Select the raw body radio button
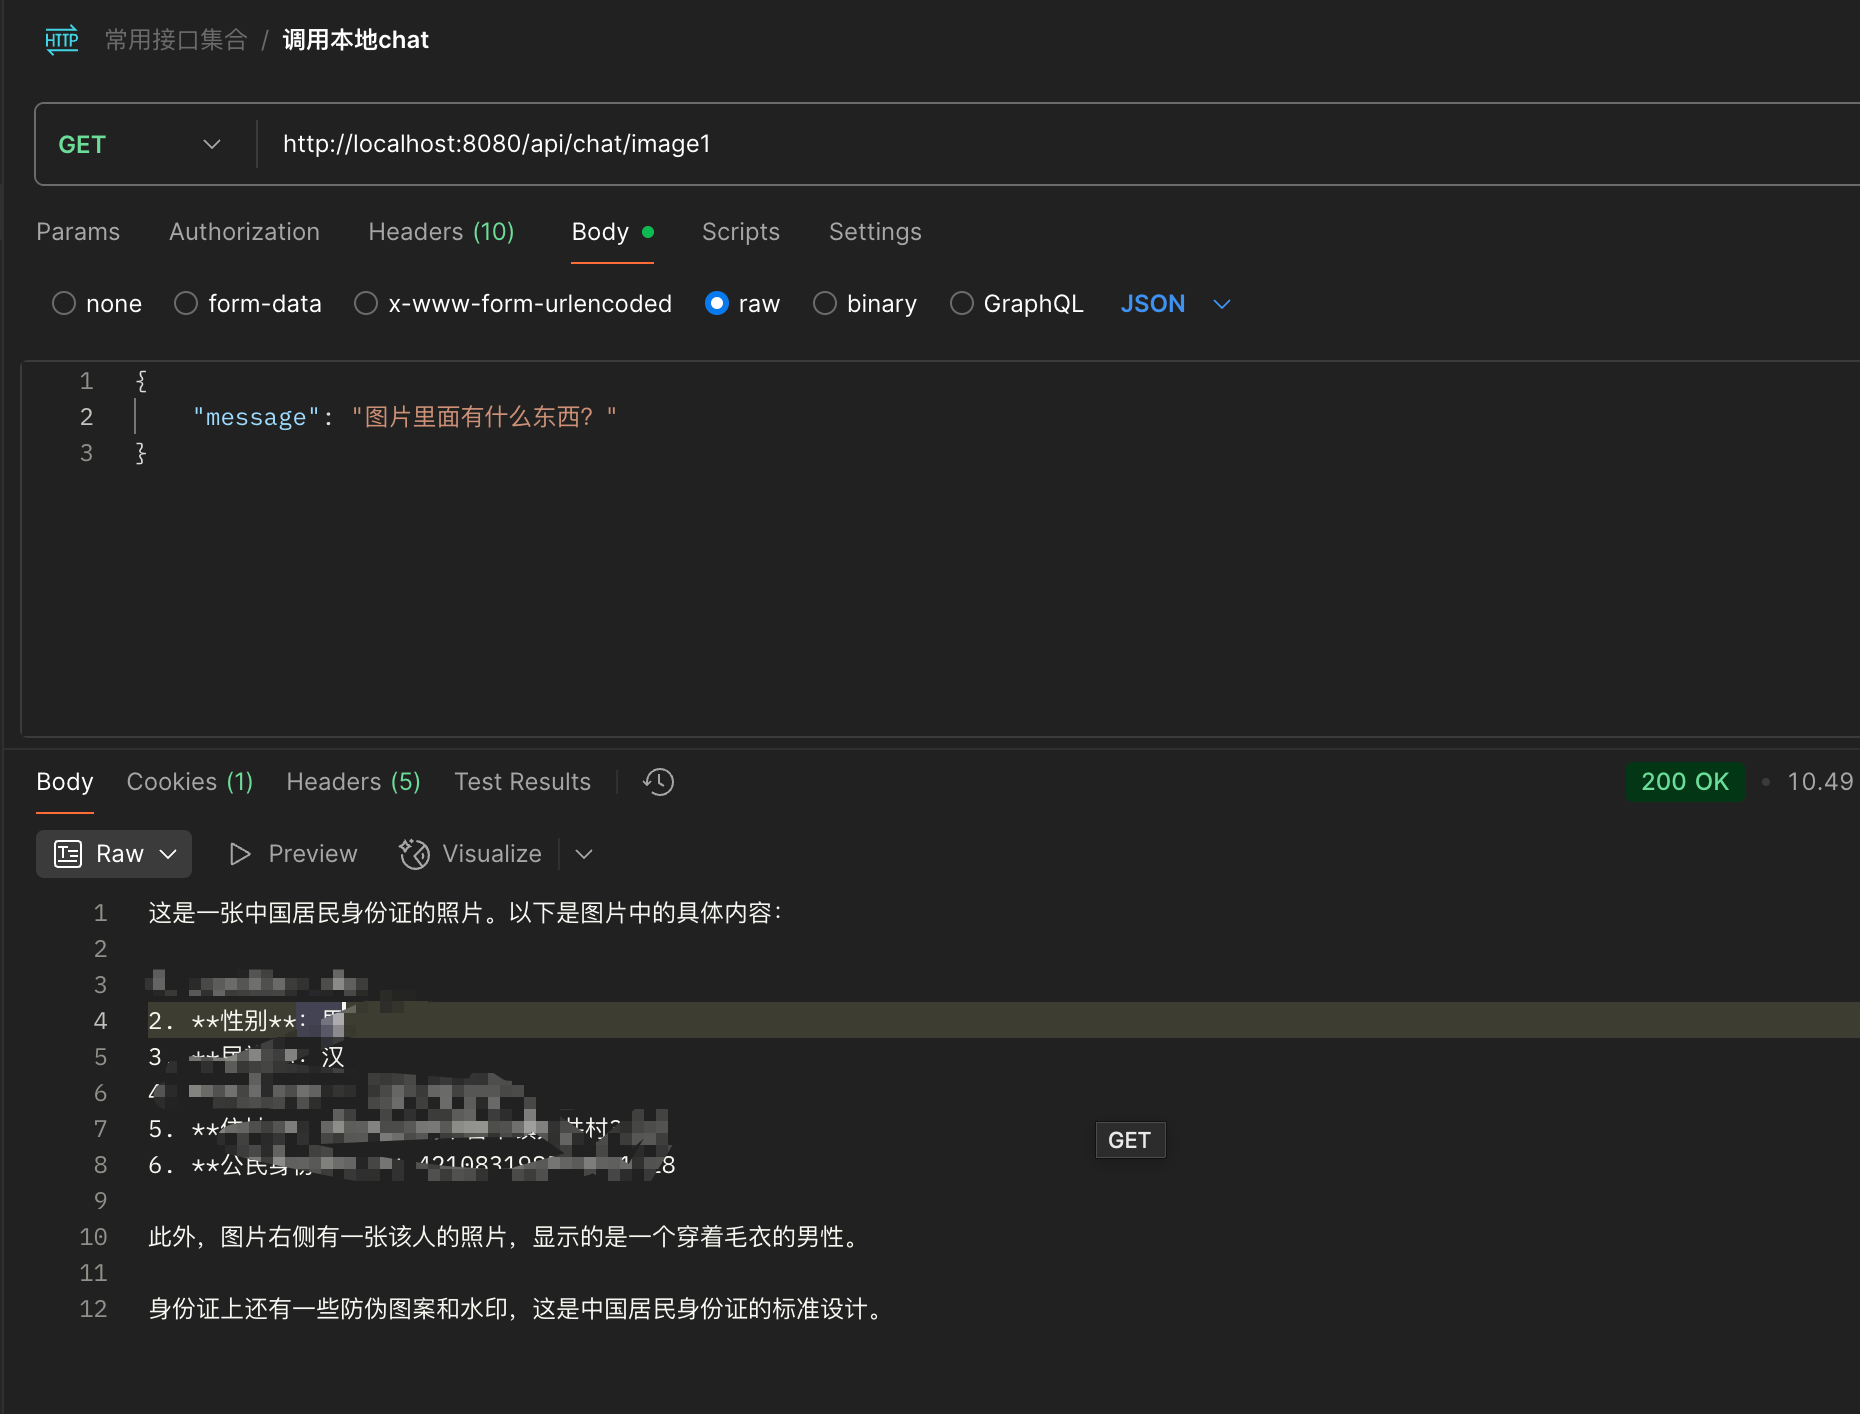Viewport: 1860px width, 1414px height. [717, 303]
